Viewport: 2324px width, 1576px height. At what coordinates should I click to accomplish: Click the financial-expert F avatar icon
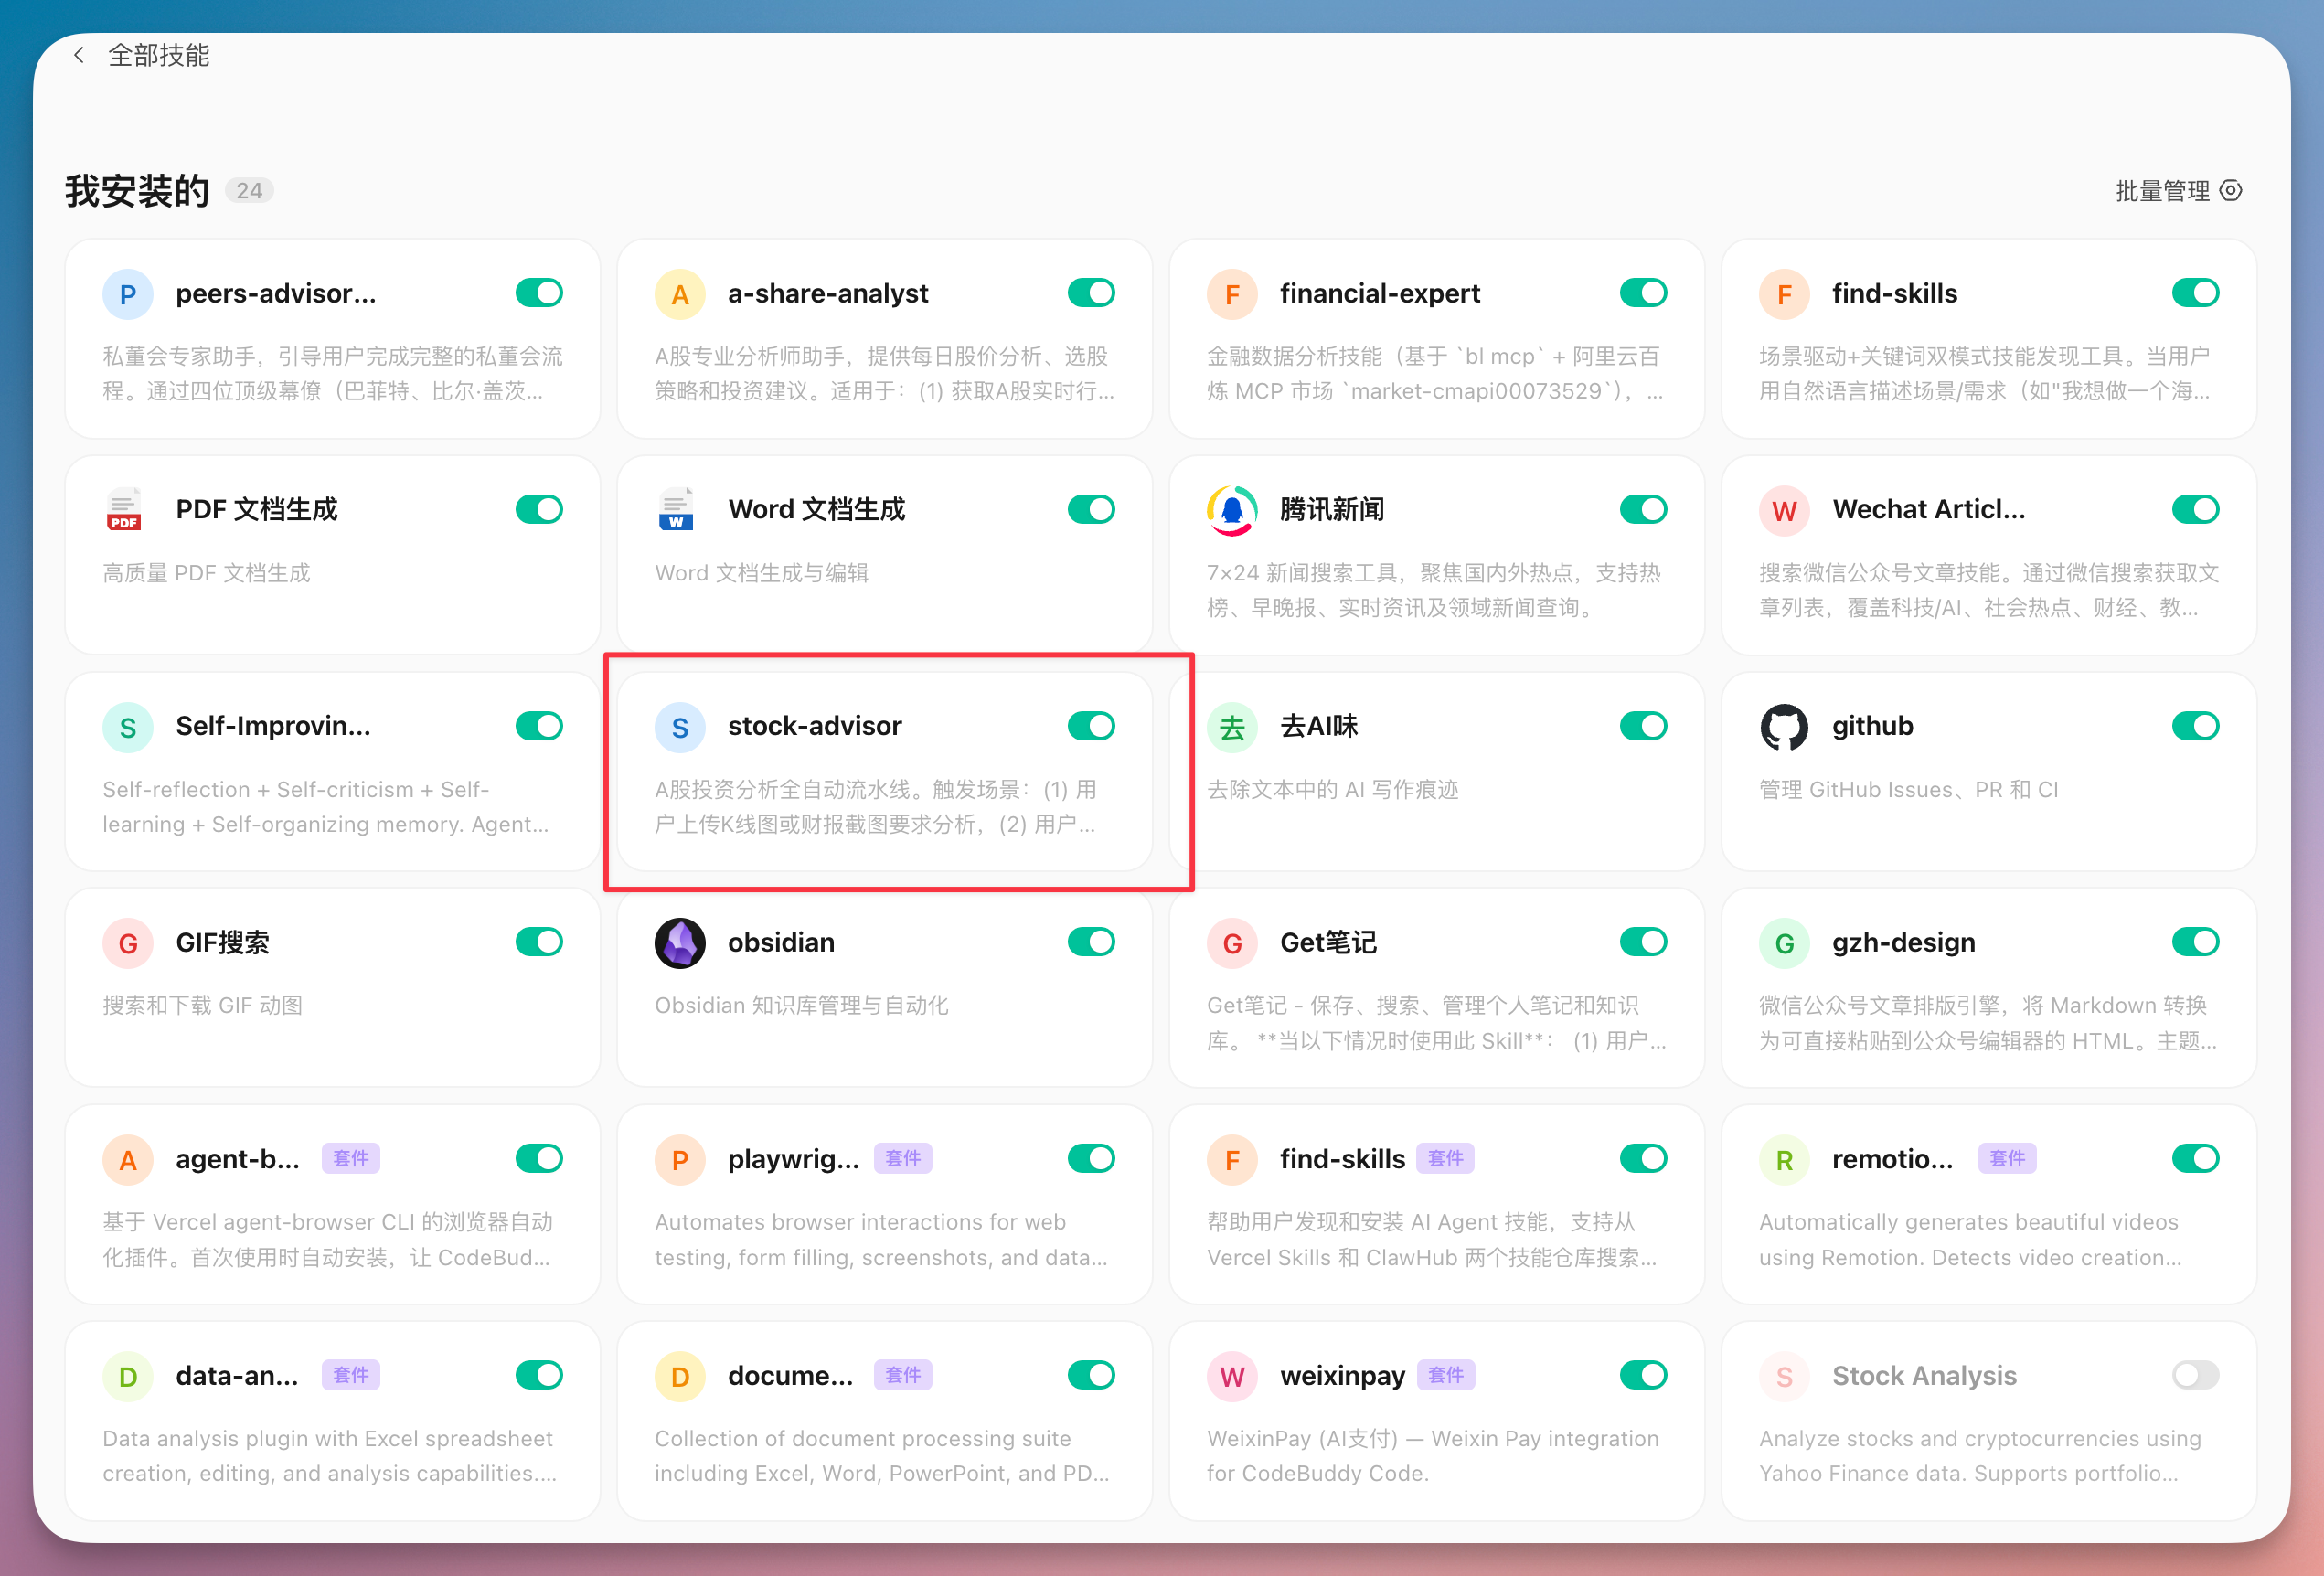coord(1232,294)
